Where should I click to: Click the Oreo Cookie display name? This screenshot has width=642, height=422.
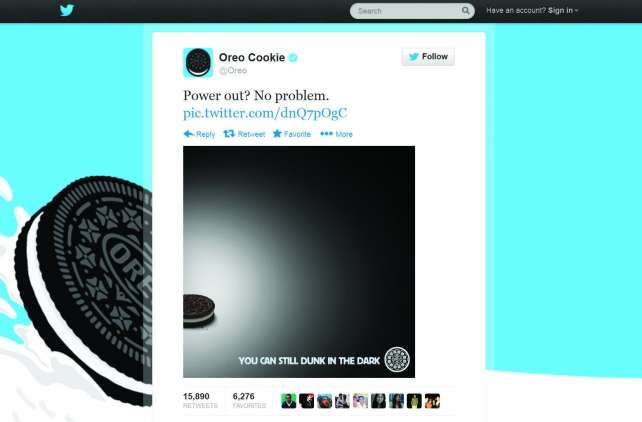pos(252,57)
